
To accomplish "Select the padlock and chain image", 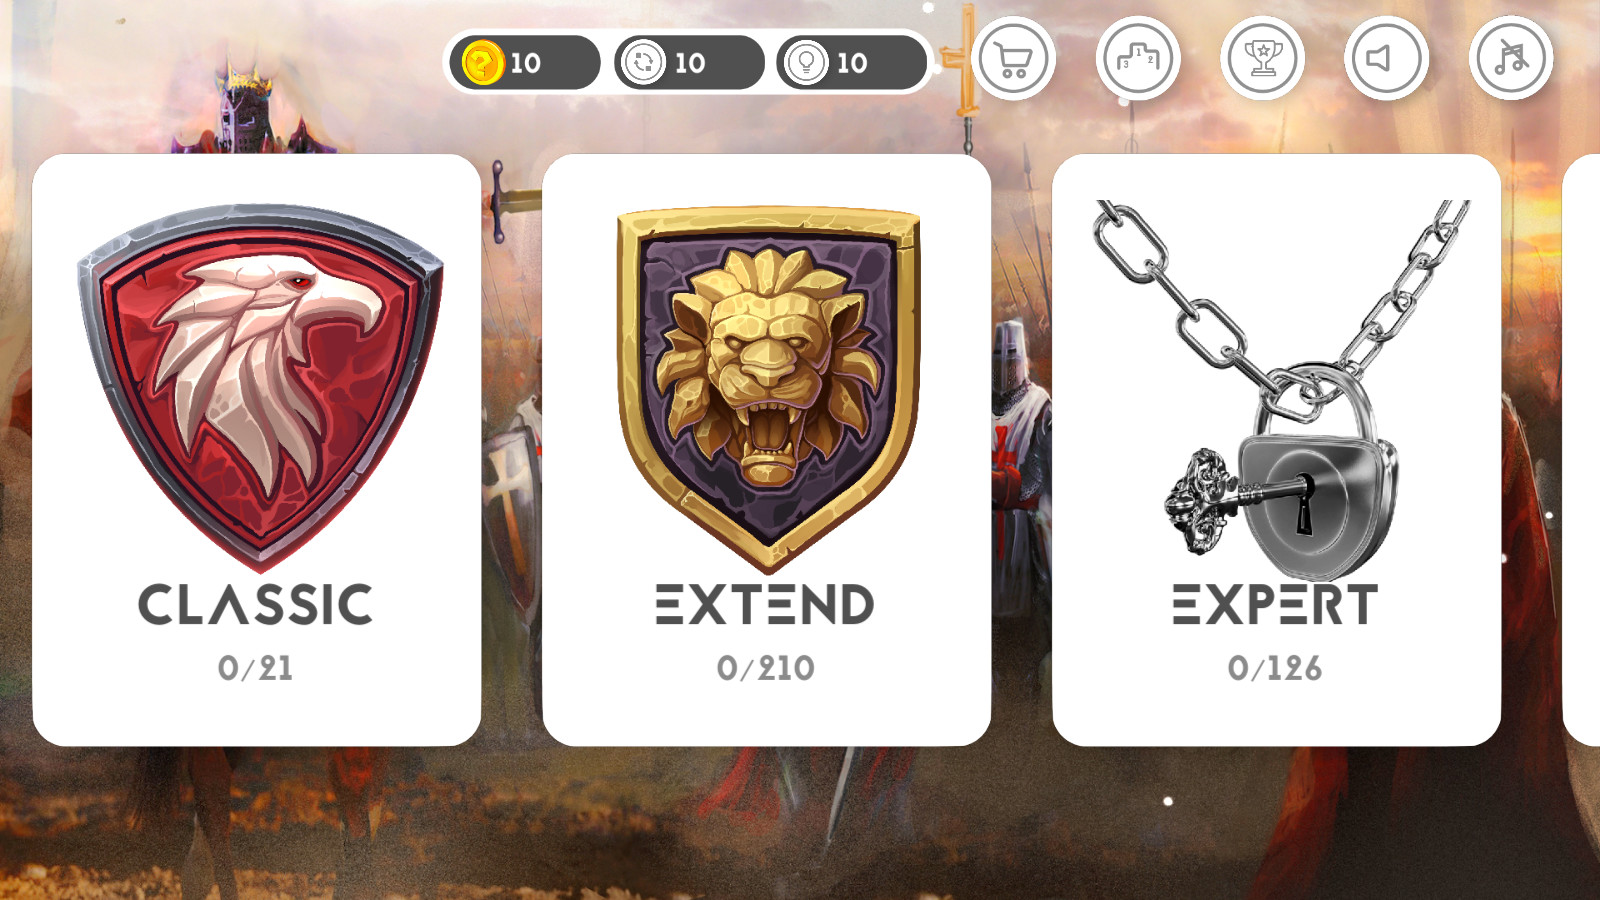I will (1280, 390).
